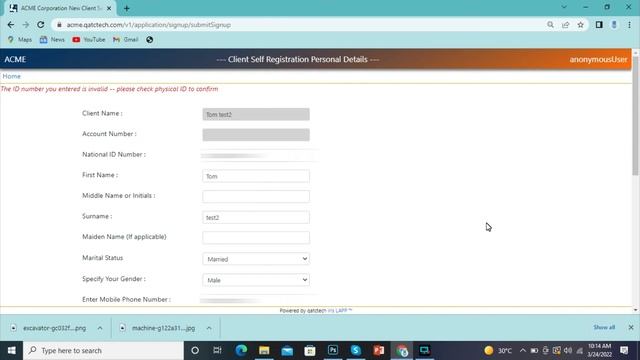Open the volume tray icon

[x=568, y=351]
